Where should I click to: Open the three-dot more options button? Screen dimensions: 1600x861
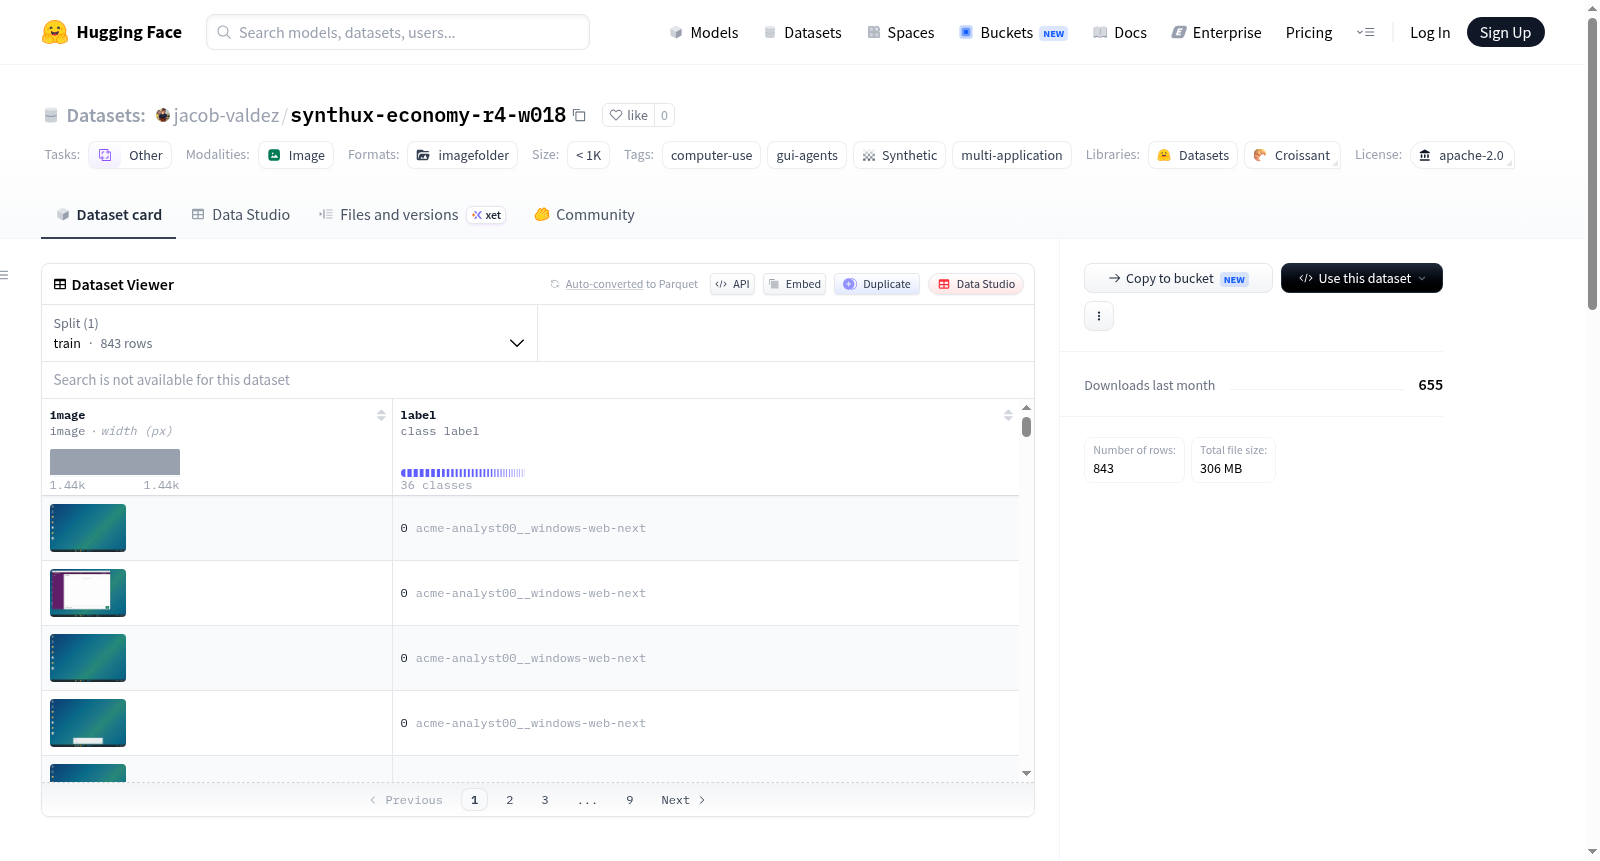coord(1099,316)
